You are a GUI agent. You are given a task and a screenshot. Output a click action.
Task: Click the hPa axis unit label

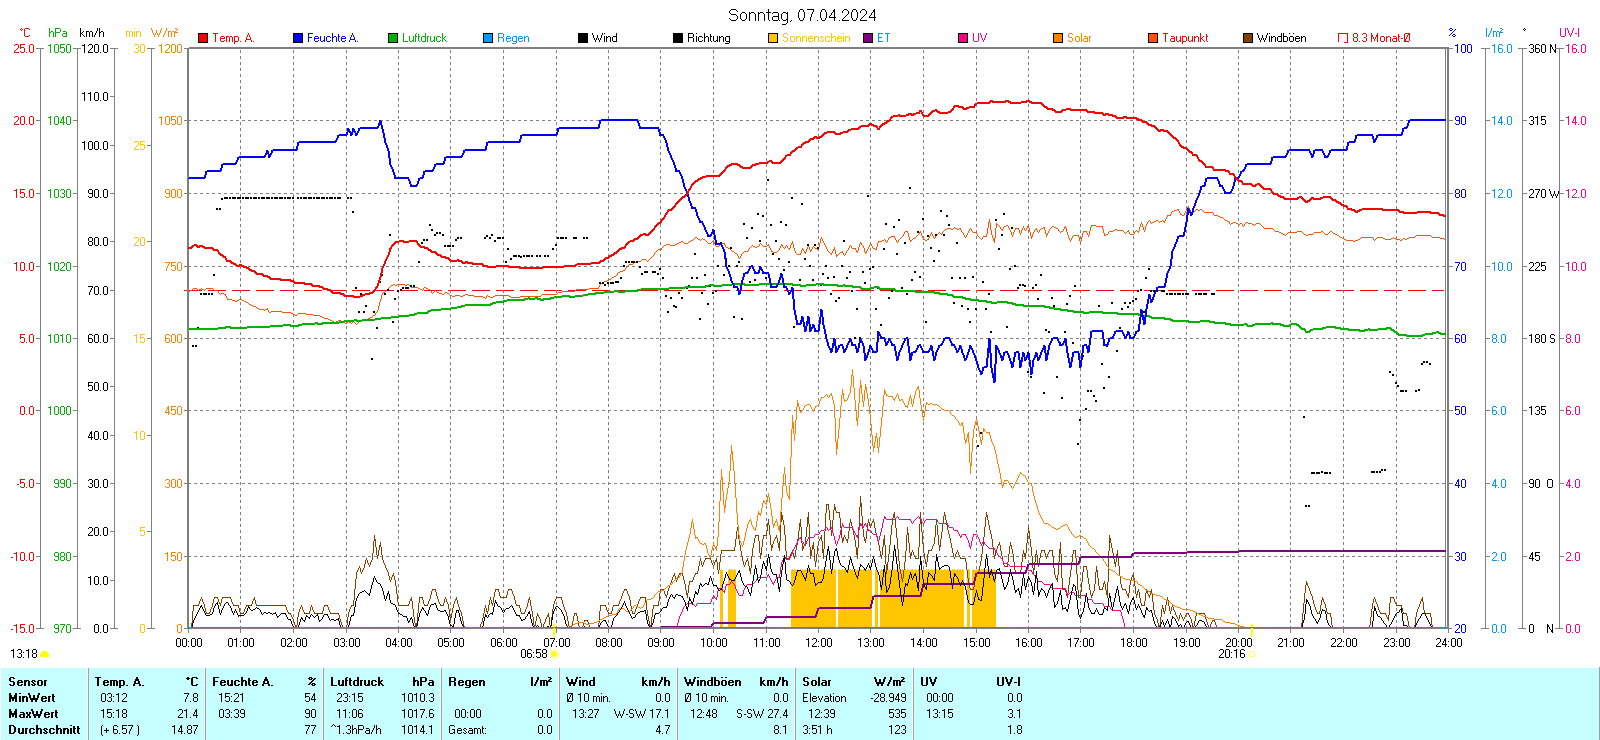coord(58,33)
